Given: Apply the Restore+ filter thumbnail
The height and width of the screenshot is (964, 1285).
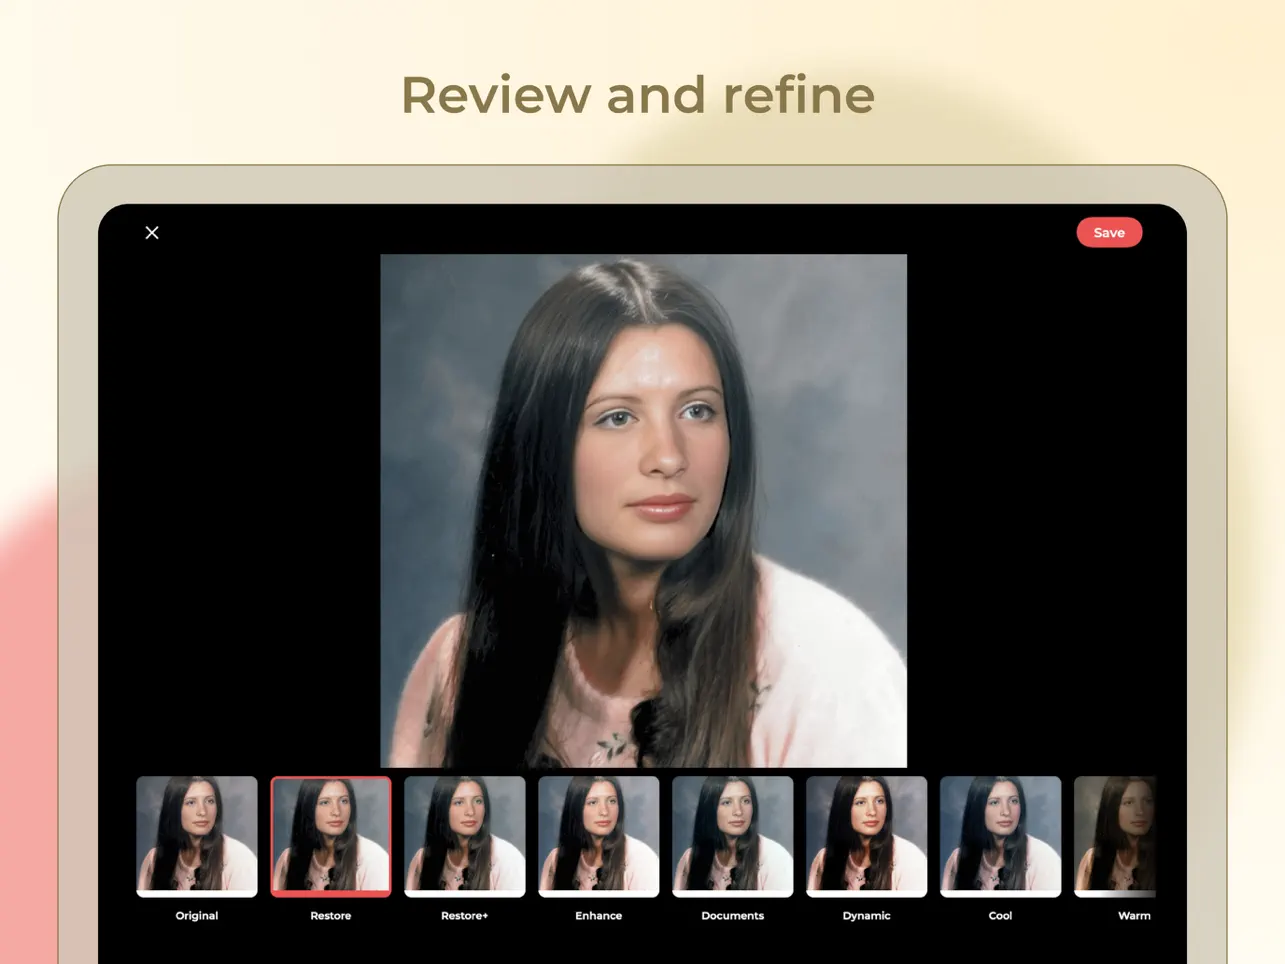Looking at the screenshot, I should (465, 837).
